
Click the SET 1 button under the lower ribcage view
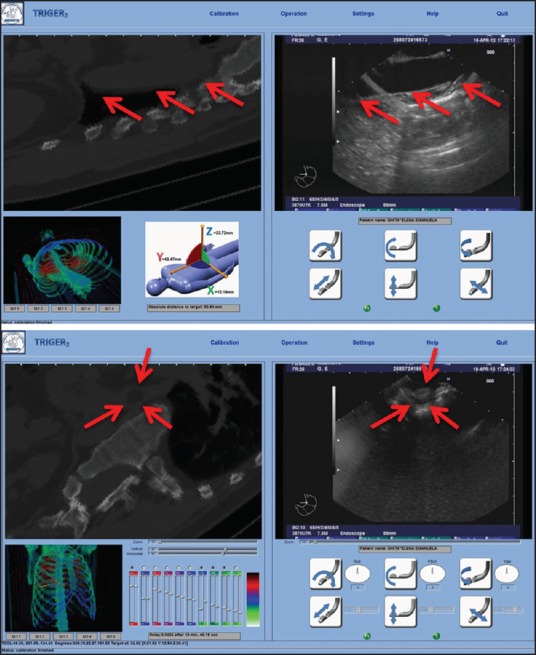(16, 636)
